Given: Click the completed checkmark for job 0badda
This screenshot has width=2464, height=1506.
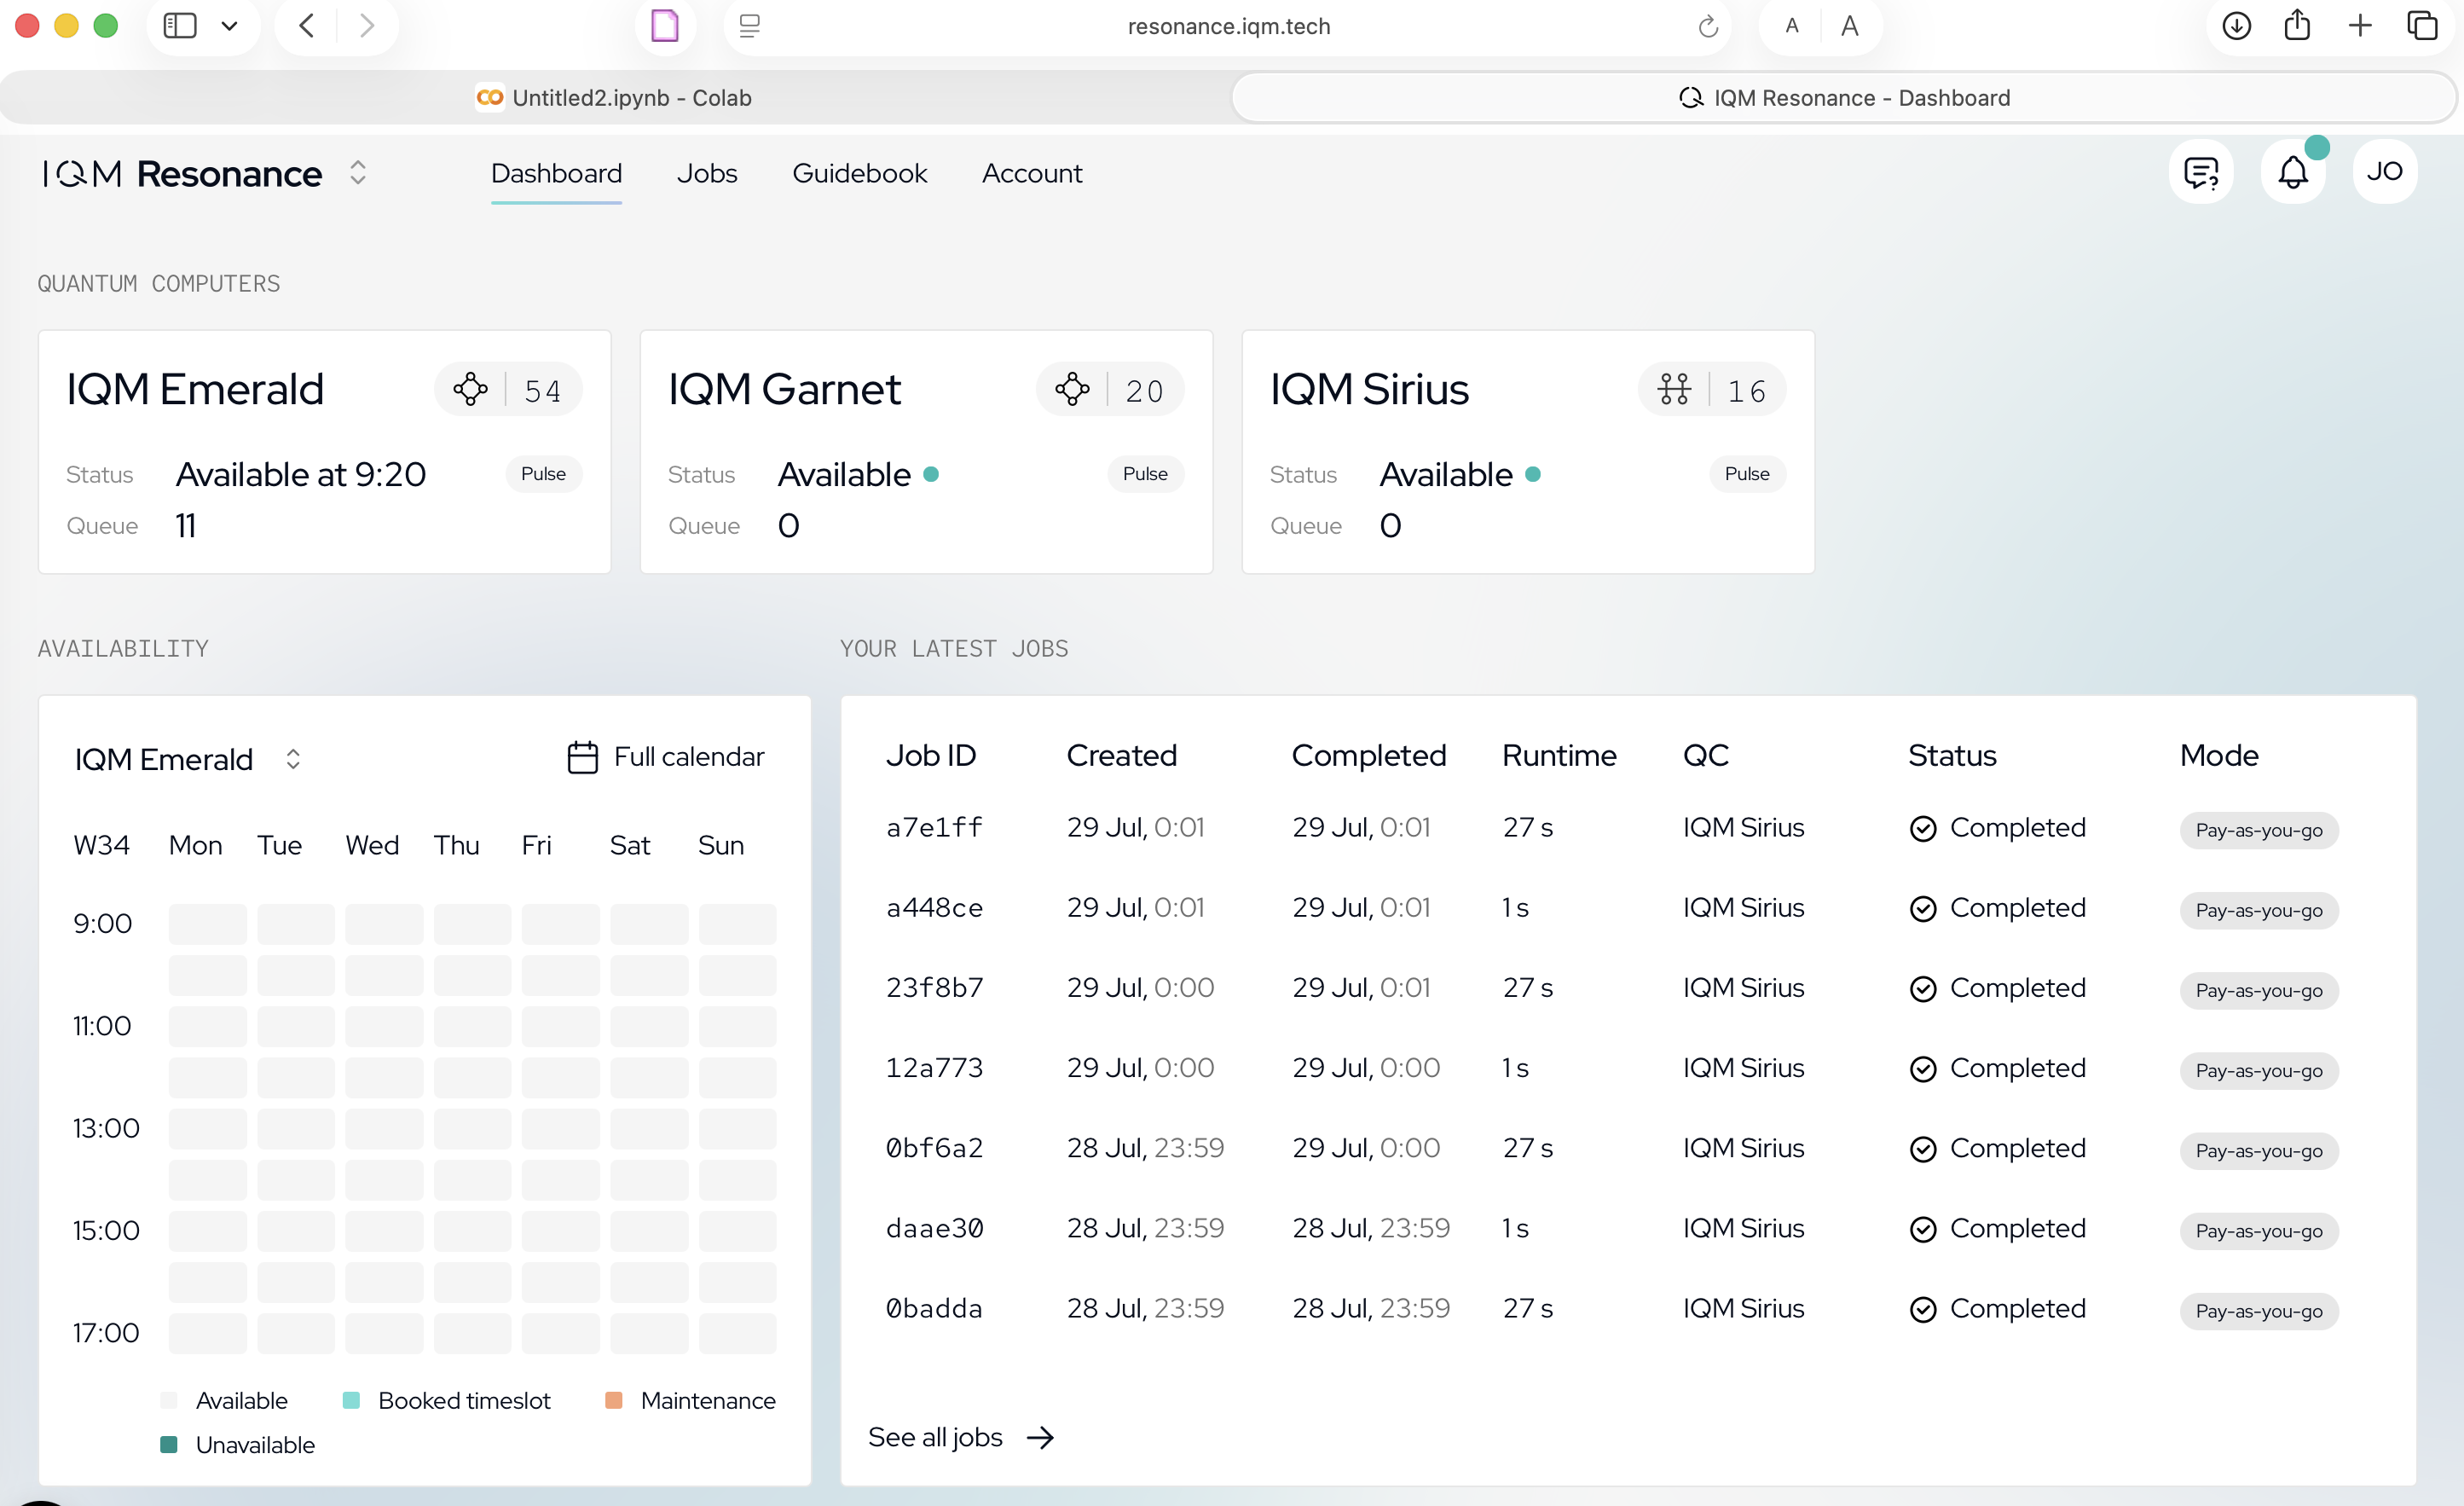Looking at the screenshot, I should pyautogui.click(x=1923, y=1309).
